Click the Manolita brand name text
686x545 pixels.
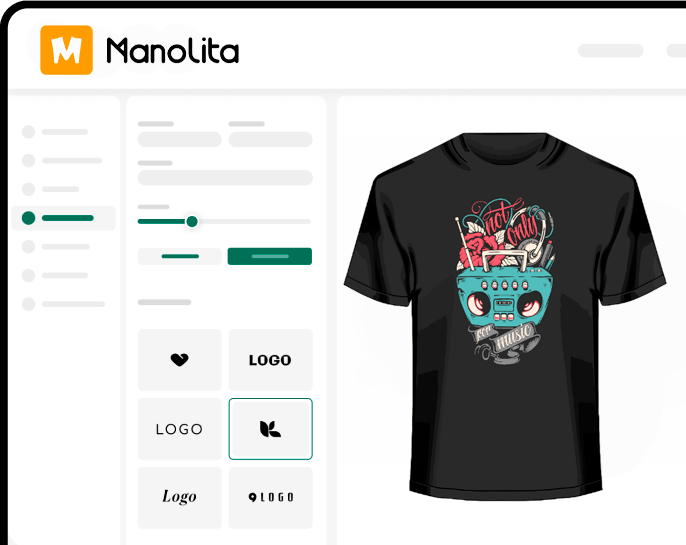(173, 51)
